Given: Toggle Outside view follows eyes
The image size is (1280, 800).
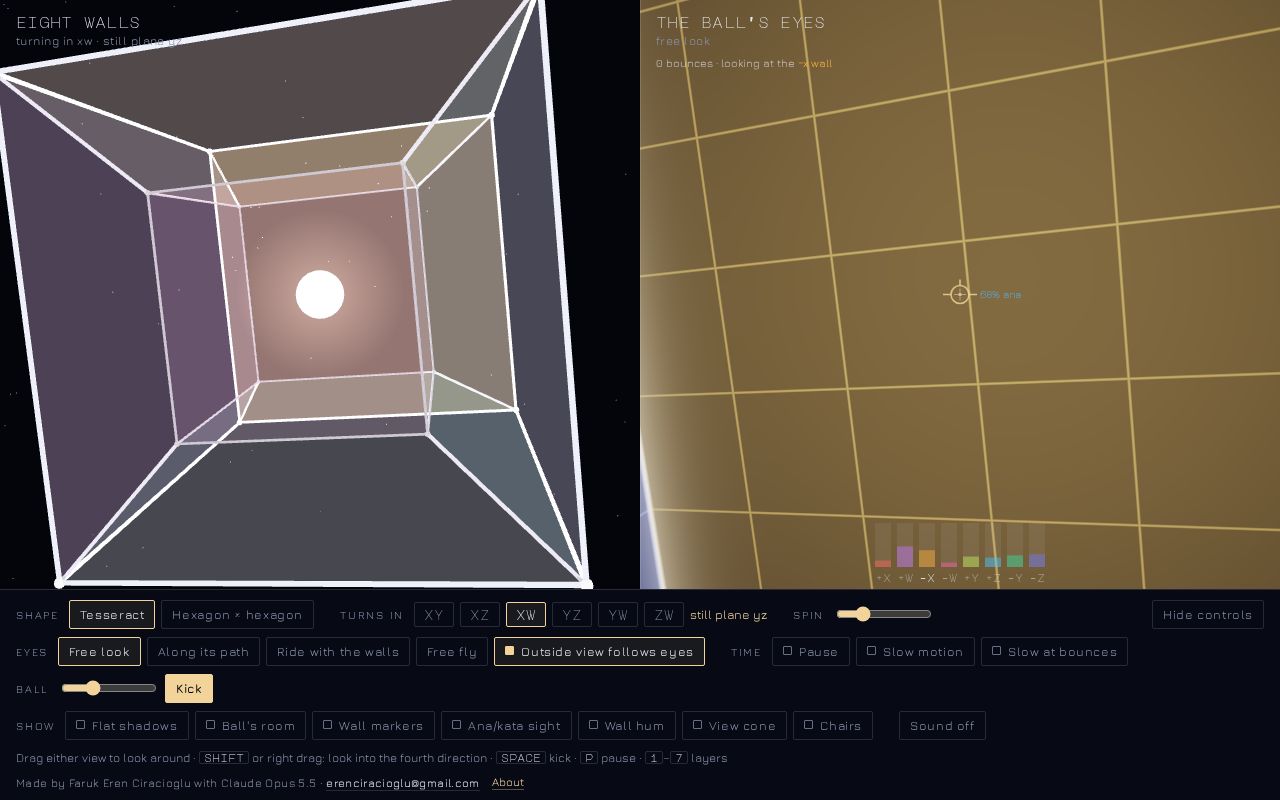Looking at the screenshot, I should (x=599, y=651).
